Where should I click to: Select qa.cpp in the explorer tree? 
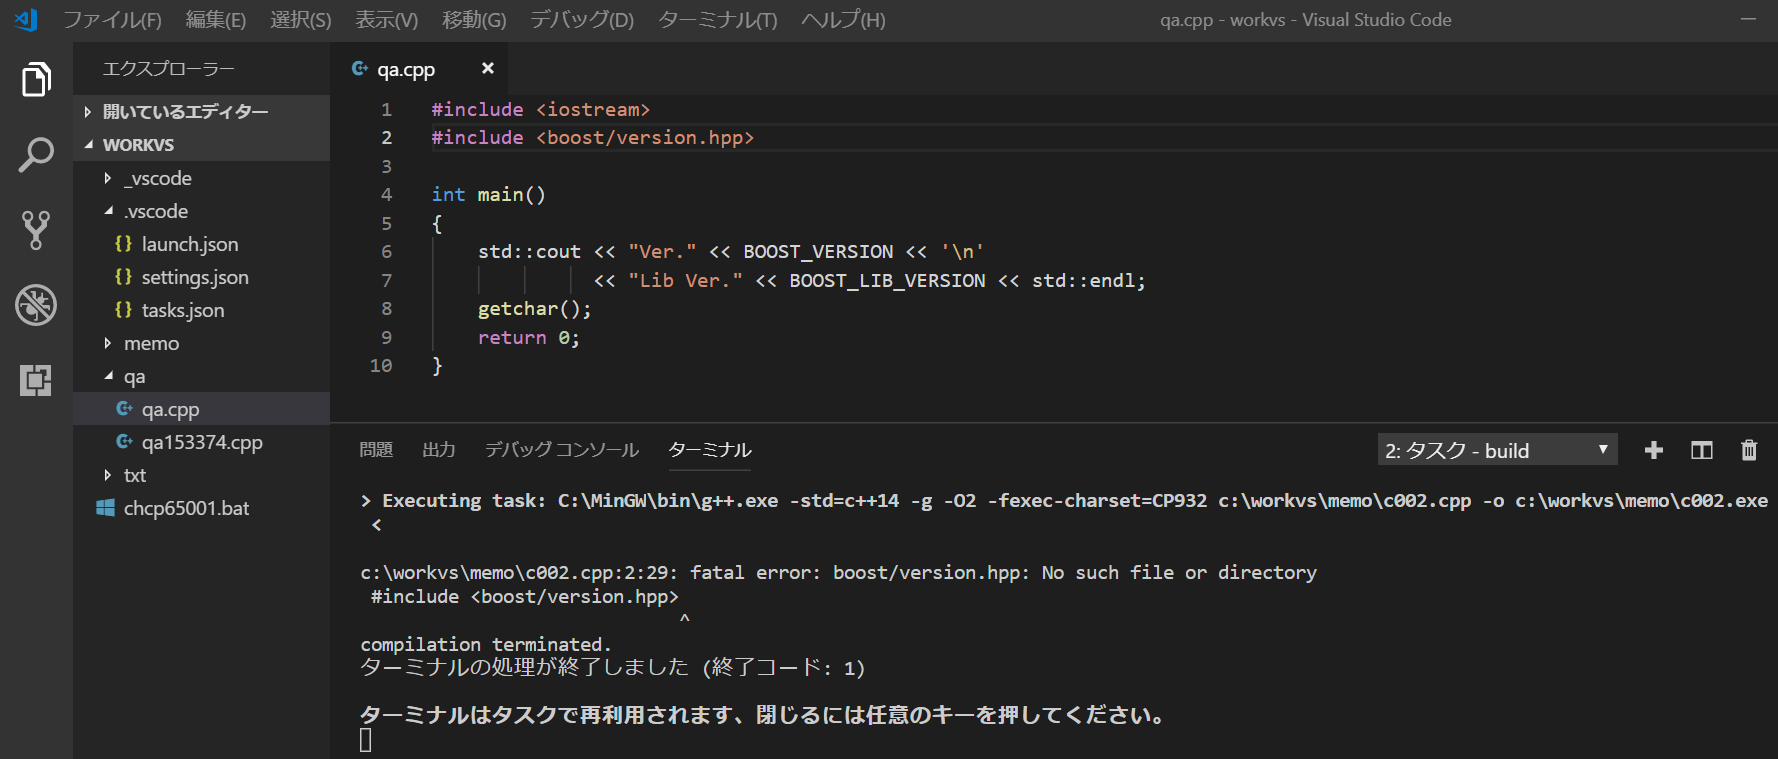pyautogui.click(x=202, y=409)
